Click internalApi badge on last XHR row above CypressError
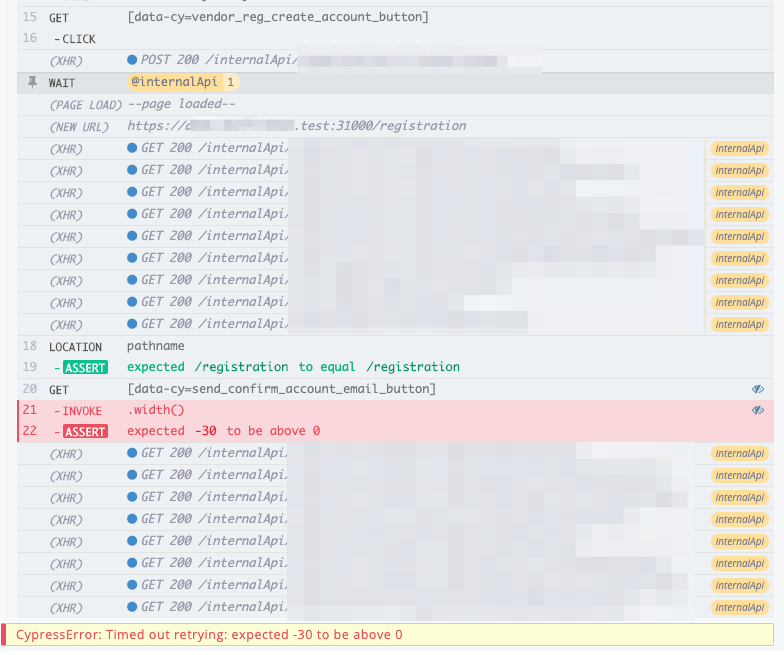Viewport: 784px width, 655px height. point(740,608)
